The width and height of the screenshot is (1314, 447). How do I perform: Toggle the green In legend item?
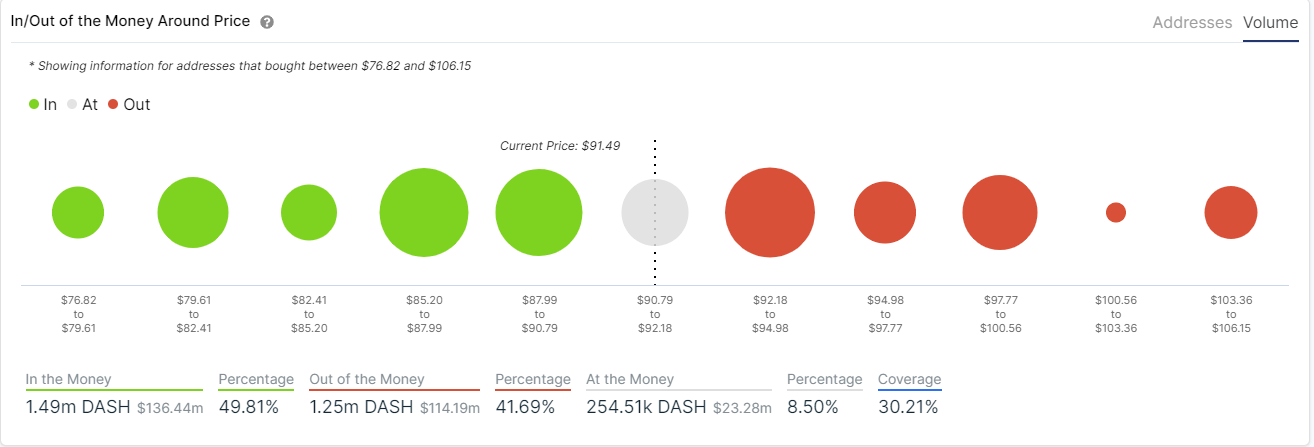pos(43,104)
